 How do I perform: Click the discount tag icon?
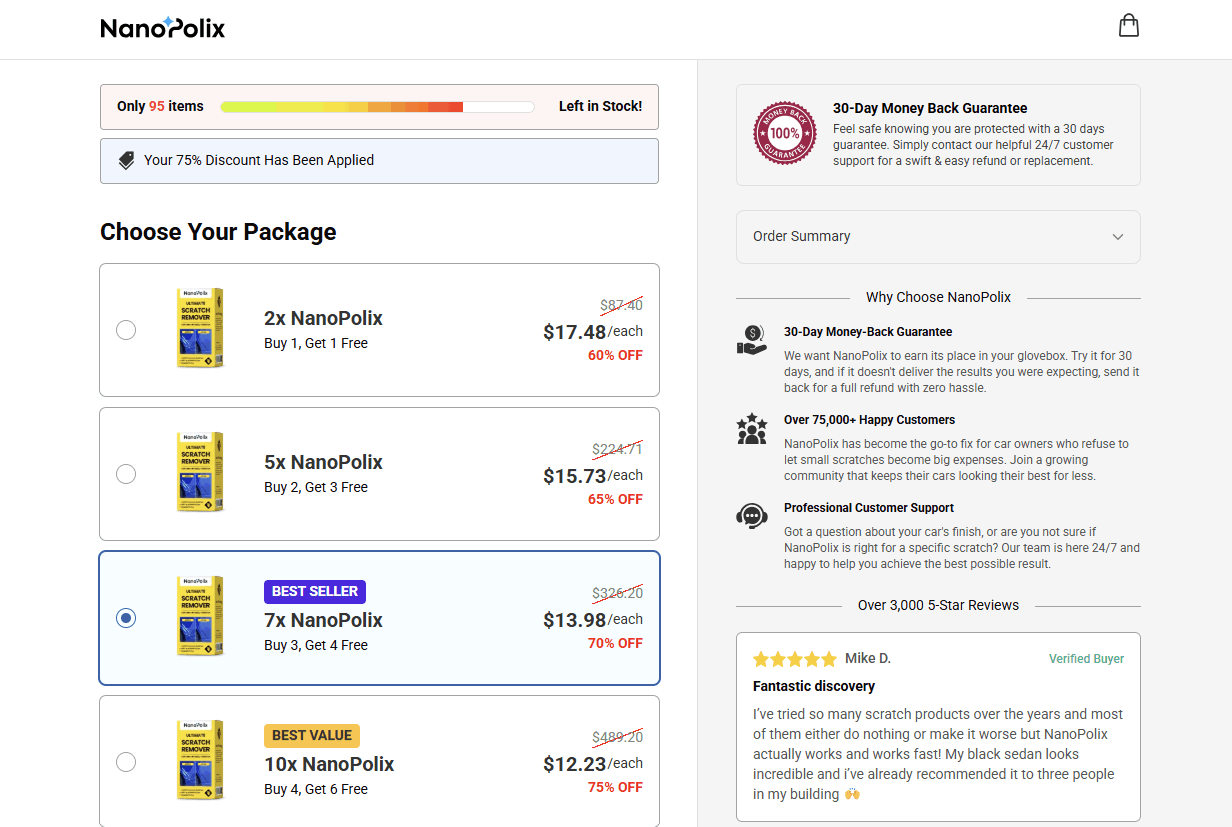(127, 160)
